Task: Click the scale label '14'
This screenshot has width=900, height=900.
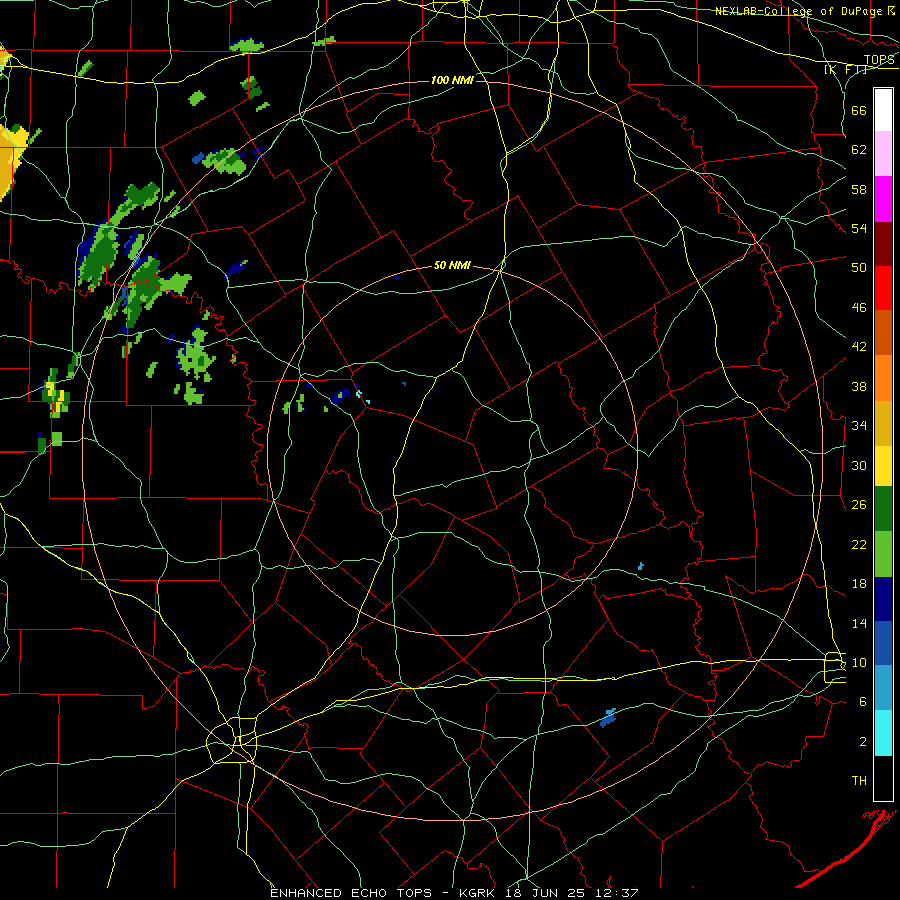Action: point(859,623)
